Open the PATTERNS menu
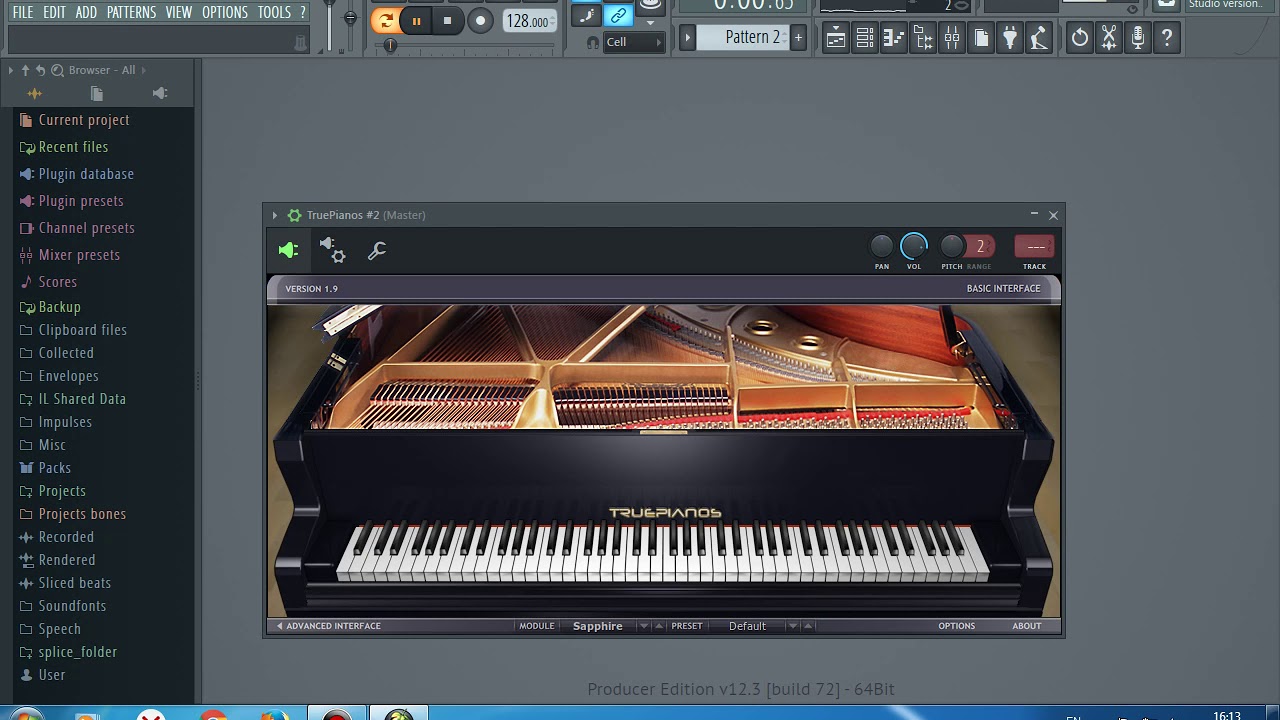1280x720 pixels. pos(131,12)
